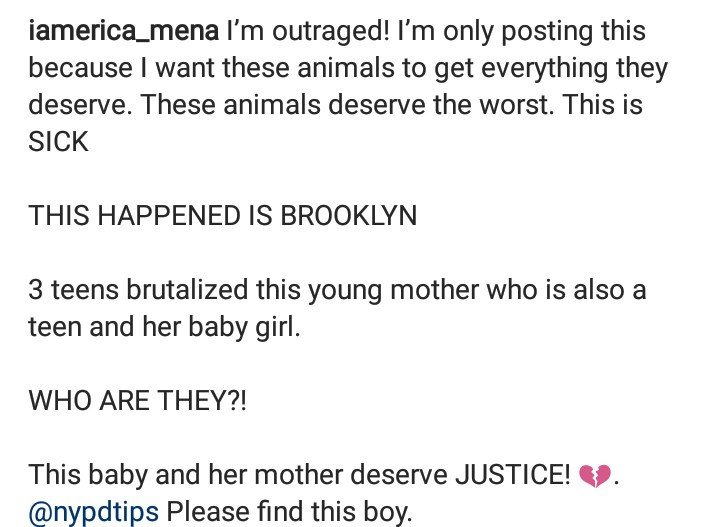The height and width of the screenshot is (527, 720).
Task: Select the line THIS HAPPENED IS BROOKLYN
Action: [223, 215]
